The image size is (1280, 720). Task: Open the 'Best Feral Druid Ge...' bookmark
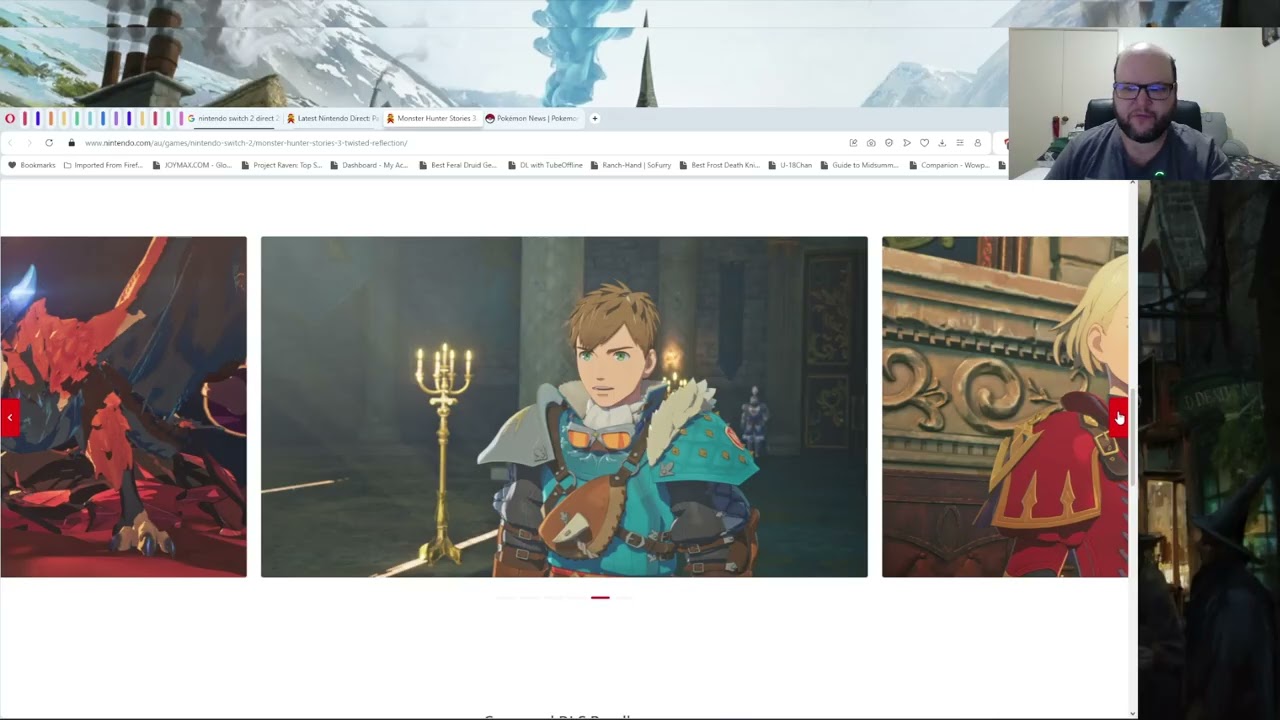pyautogui.click(x=458, y=165)
